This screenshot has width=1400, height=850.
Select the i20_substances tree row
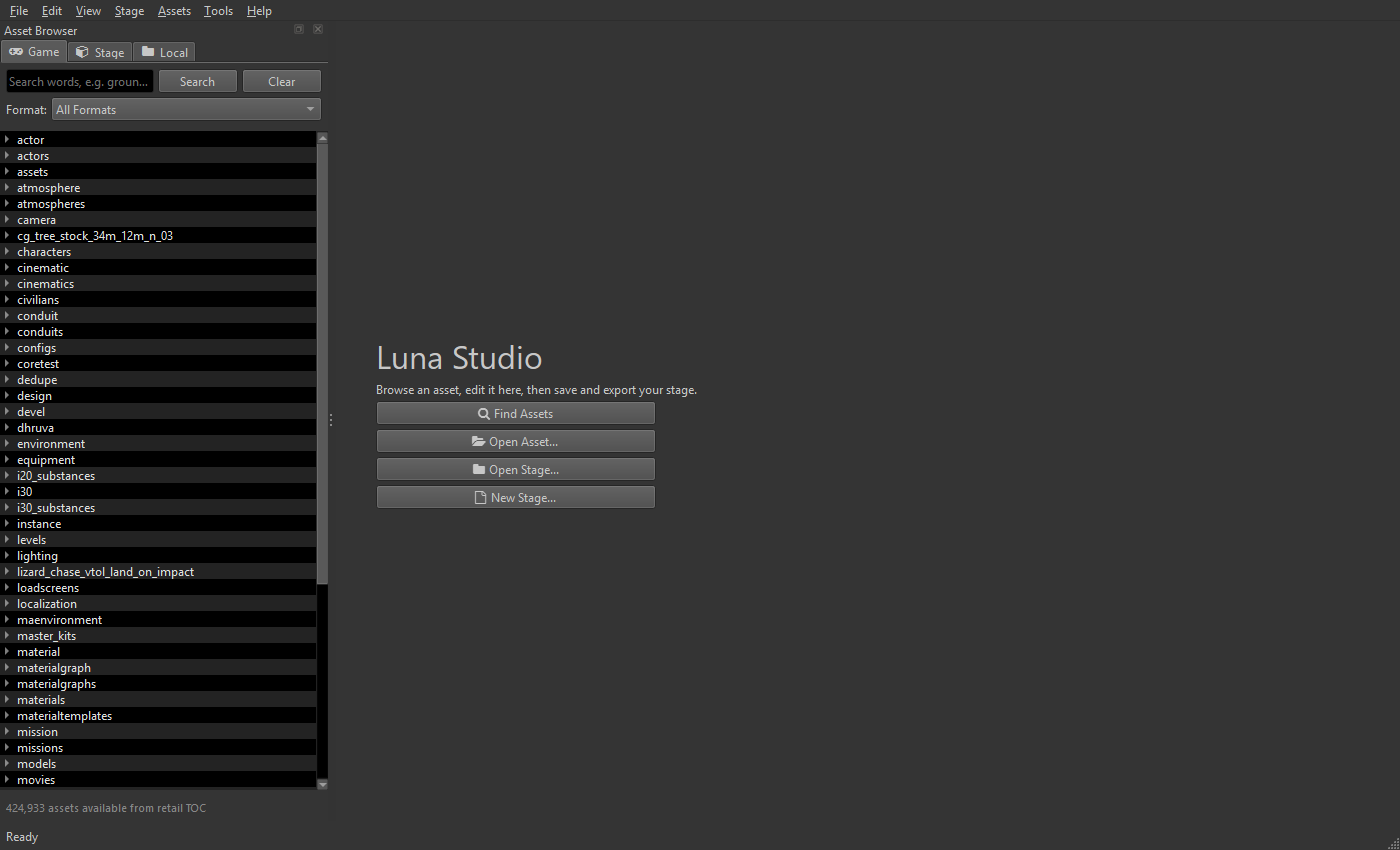(x=158, y=476)
